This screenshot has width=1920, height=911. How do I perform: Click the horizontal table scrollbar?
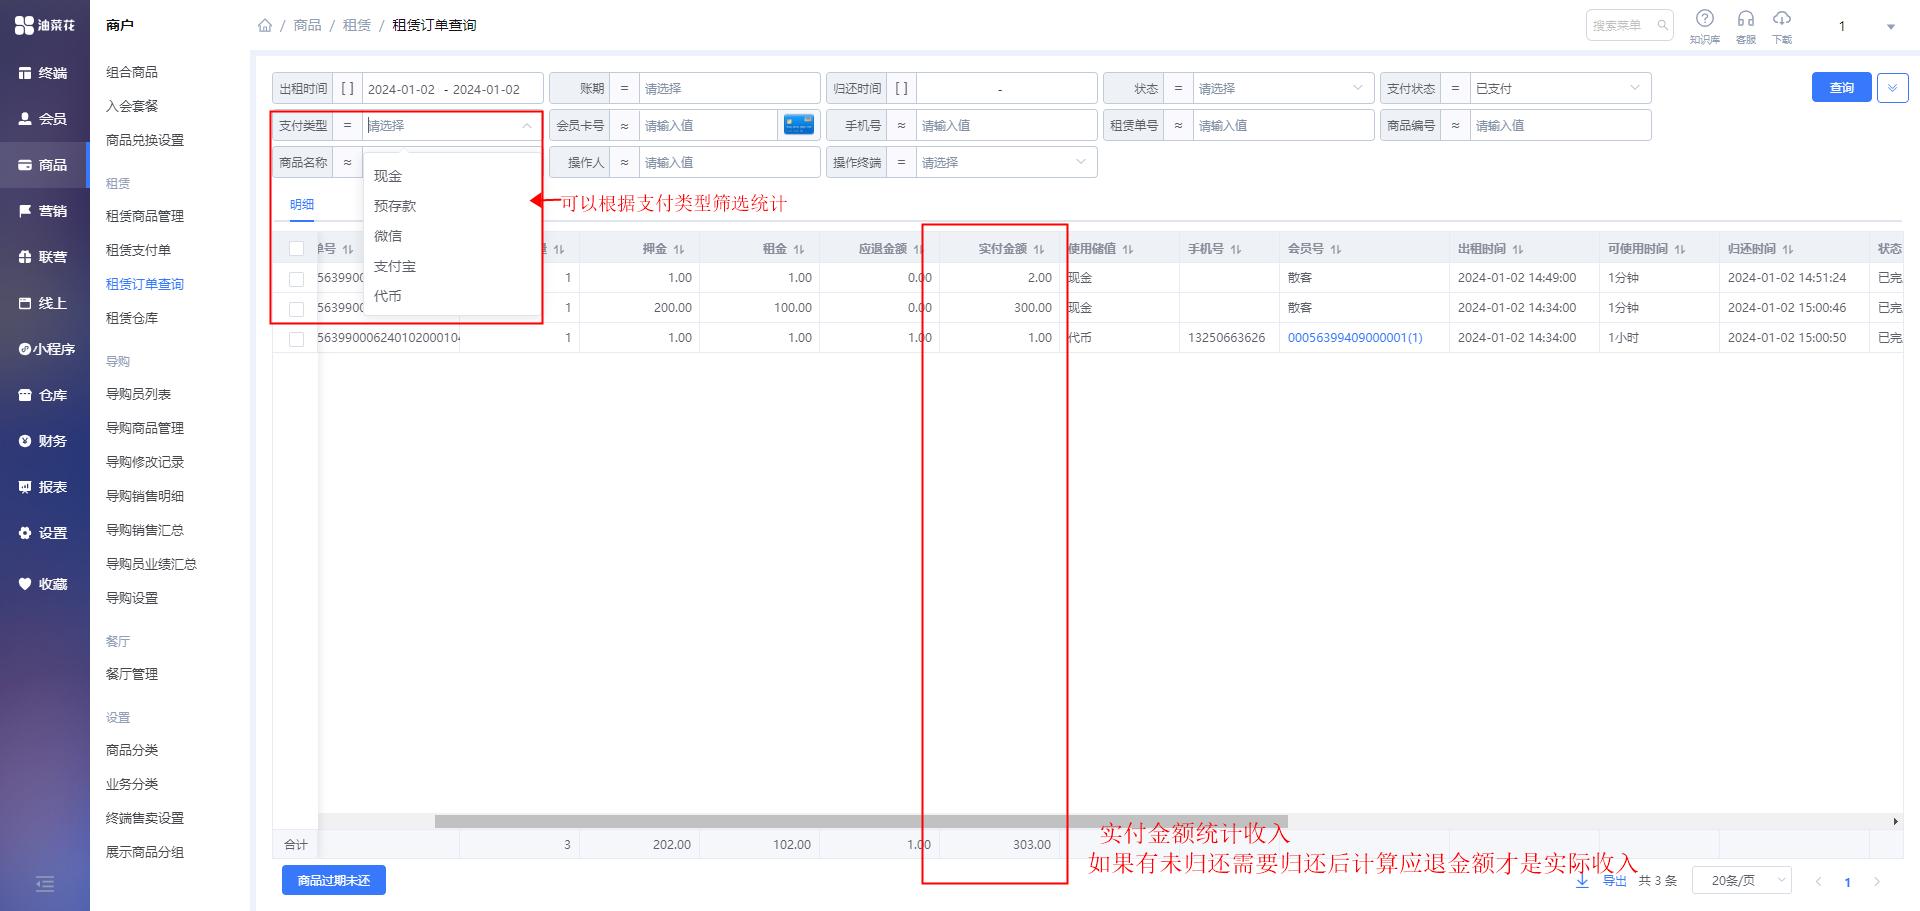click(x=861, y=821)
